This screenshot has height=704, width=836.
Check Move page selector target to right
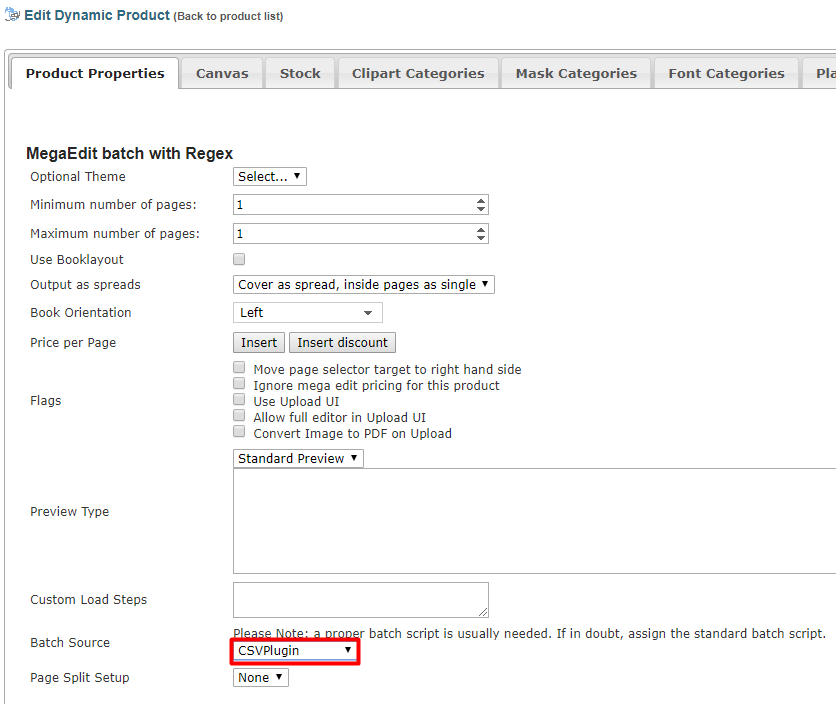click(x=239, y=367)
